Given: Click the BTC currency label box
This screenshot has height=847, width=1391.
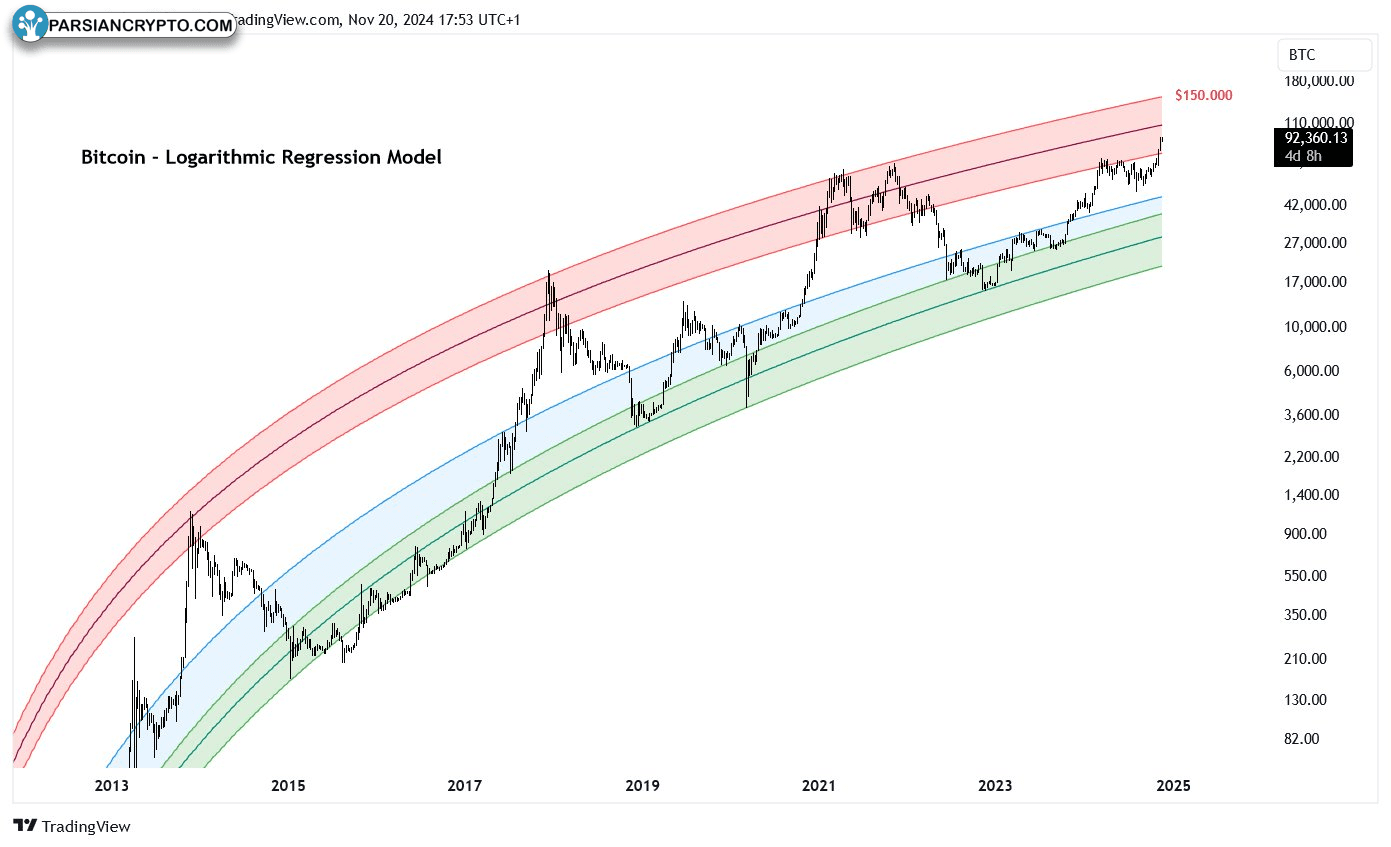Looking at the screenshot, I should tap(1324, 55).
